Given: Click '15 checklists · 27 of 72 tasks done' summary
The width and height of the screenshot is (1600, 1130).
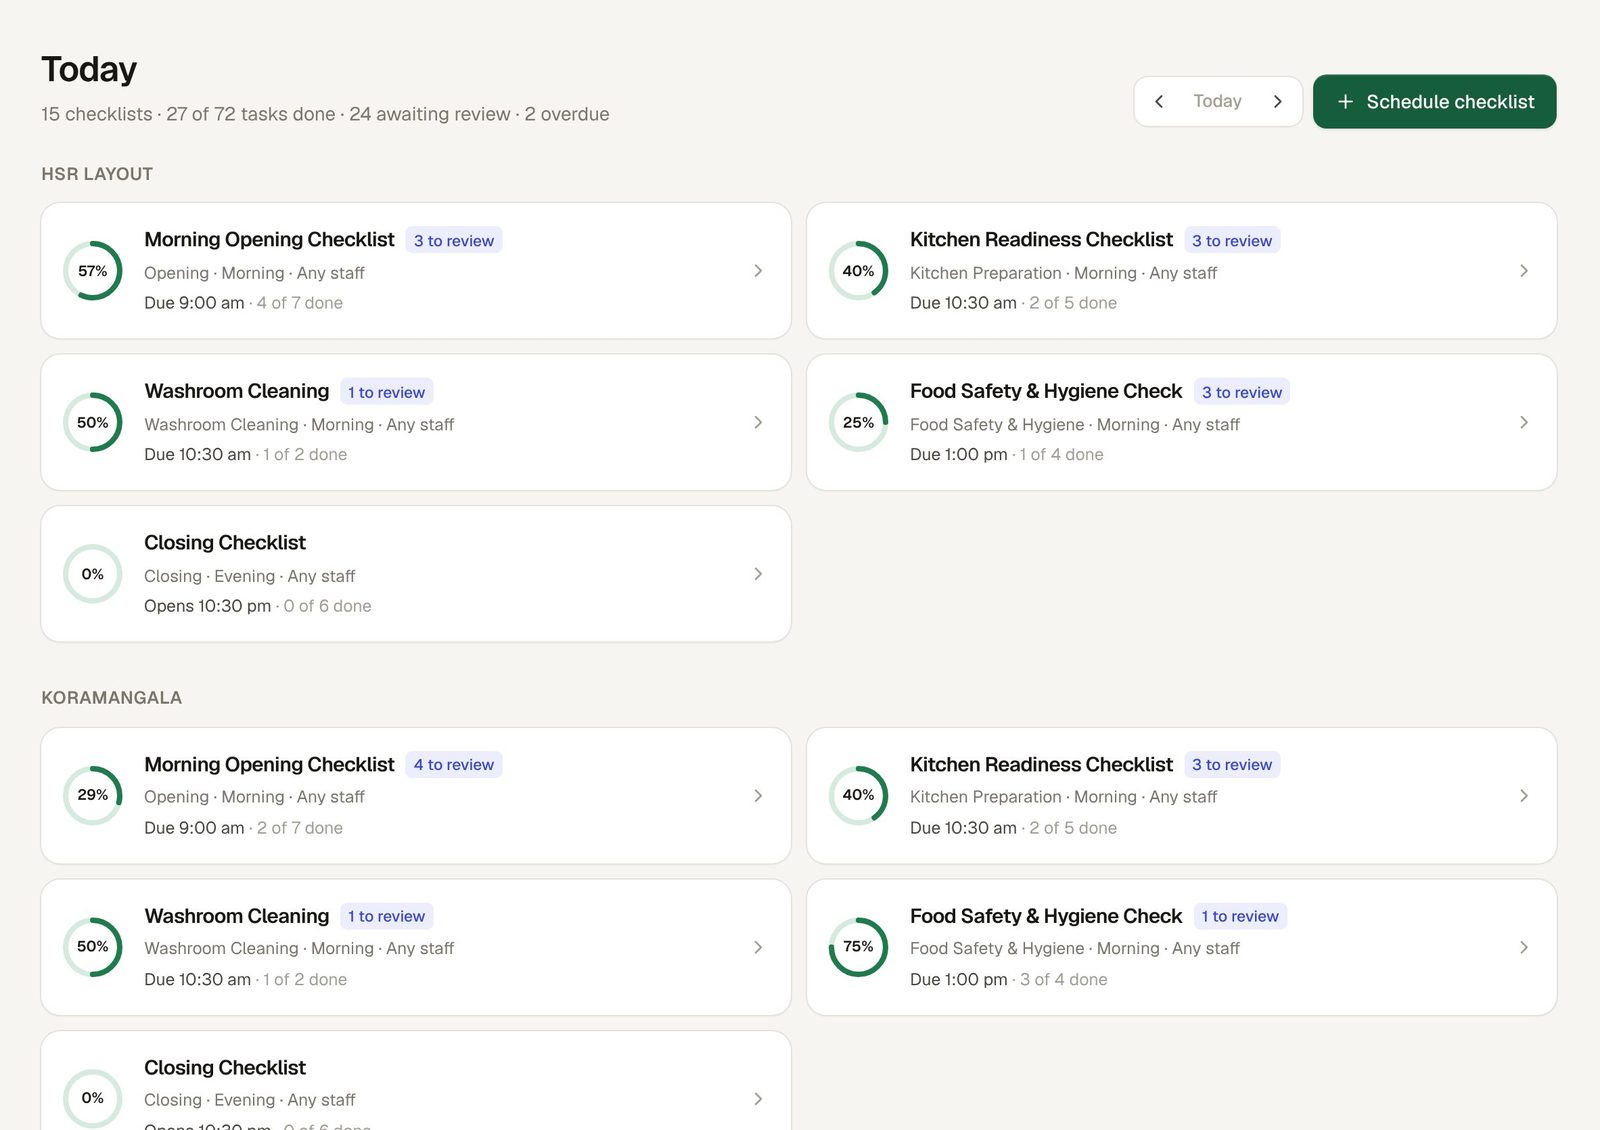Looking at the screenshot, I should [188, 114].
